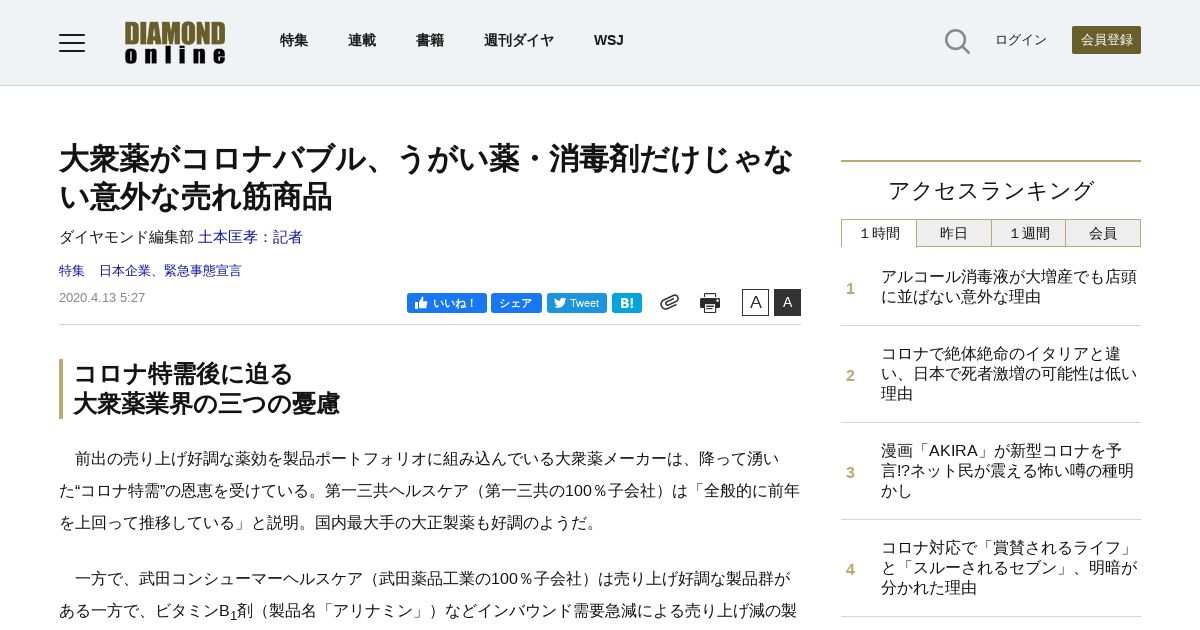Click subheading コロナ特需後に迫る
The image size is (1200, 630).
183,374
